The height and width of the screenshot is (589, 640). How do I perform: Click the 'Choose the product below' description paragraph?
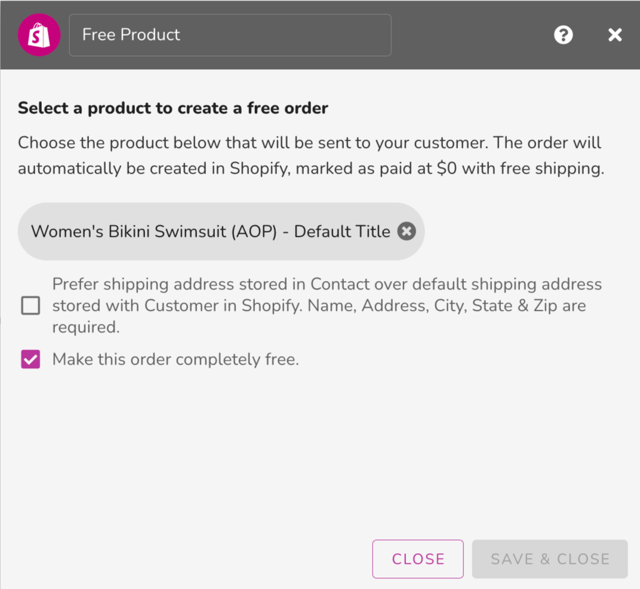311,156
